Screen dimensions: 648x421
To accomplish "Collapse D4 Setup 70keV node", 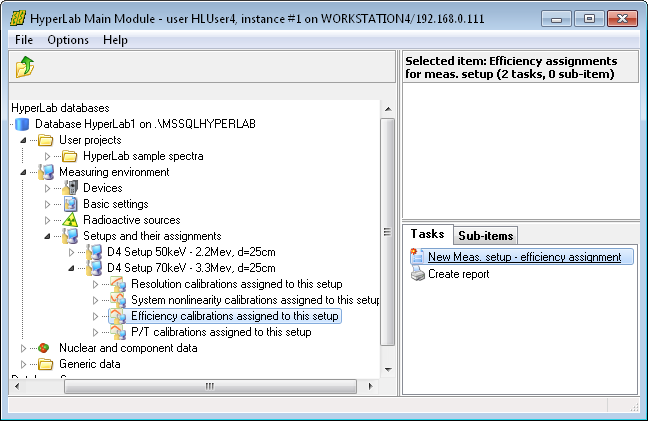I will tap(71, 269).
